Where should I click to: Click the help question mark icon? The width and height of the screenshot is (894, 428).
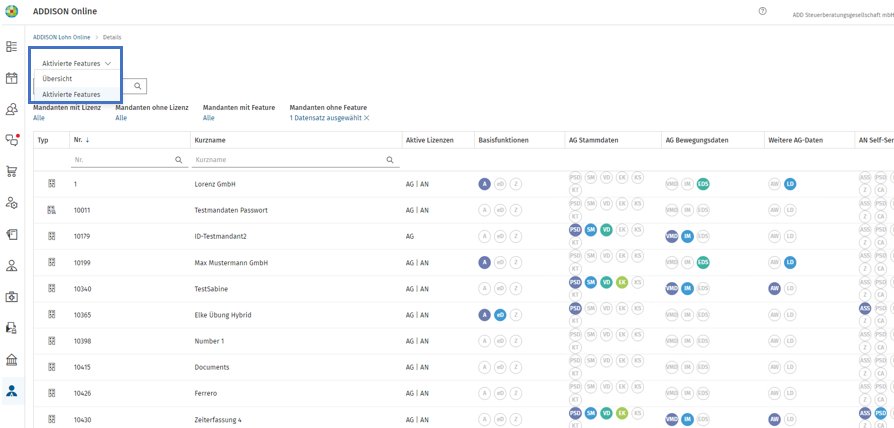click(762, 11)
